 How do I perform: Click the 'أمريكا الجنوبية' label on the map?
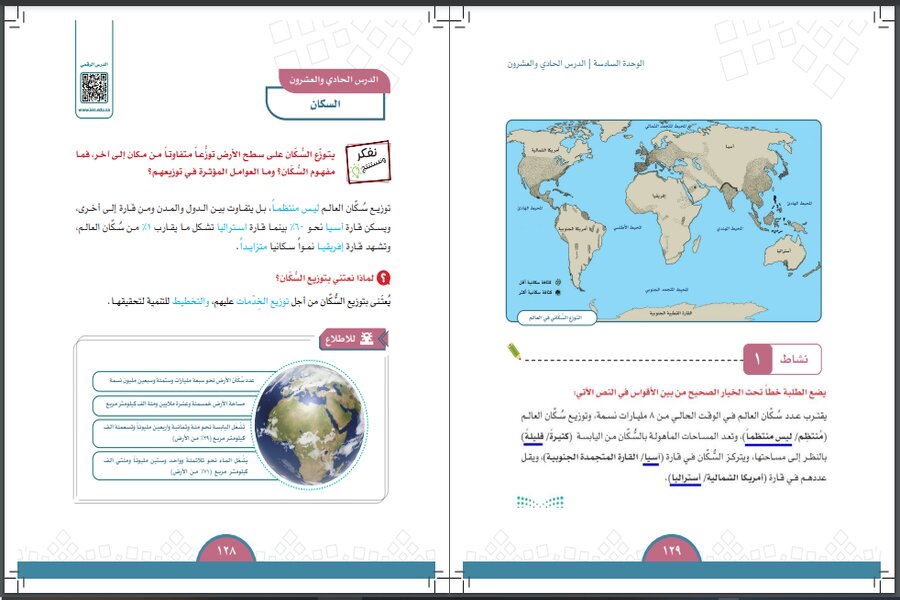(x=571, y=229)
